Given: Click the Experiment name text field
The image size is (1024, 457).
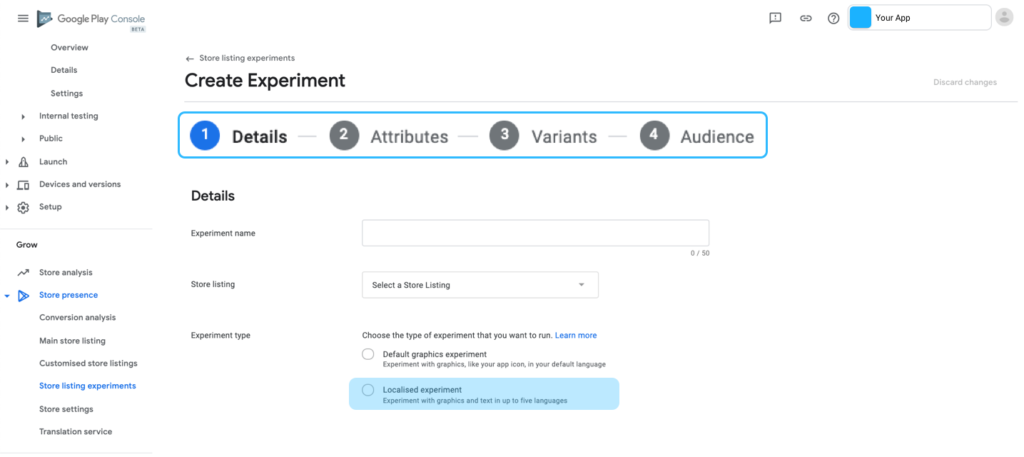Looking at the screenshot, I should [x=536, y=233].
